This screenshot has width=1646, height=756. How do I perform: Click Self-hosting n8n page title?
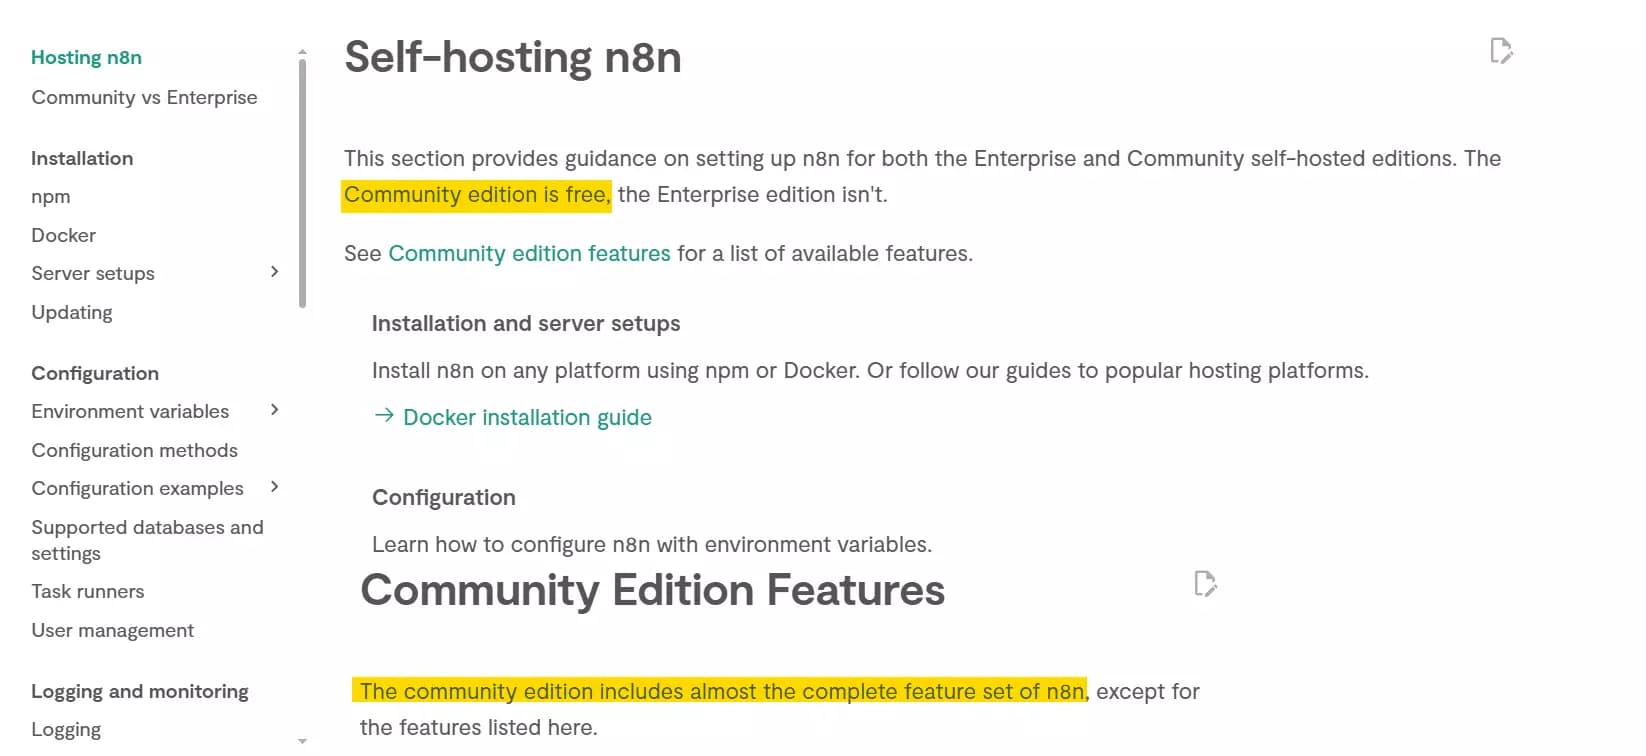513,57
